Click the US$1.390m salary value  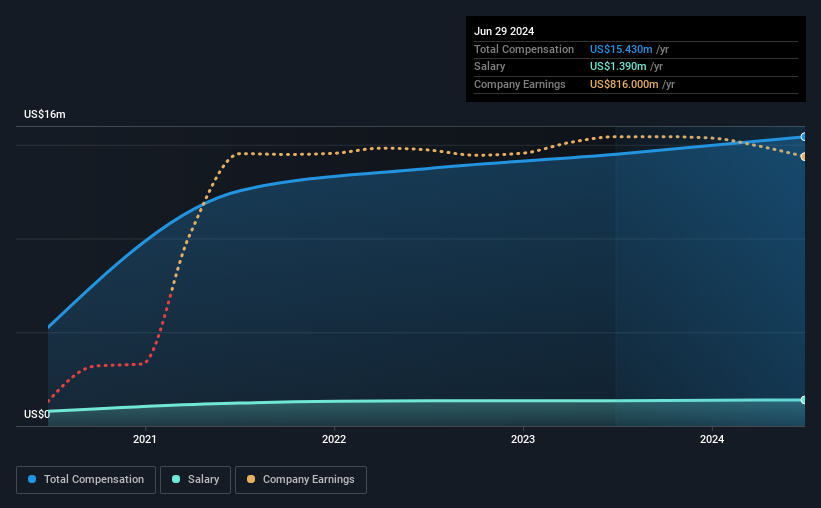tap(618, 67)
